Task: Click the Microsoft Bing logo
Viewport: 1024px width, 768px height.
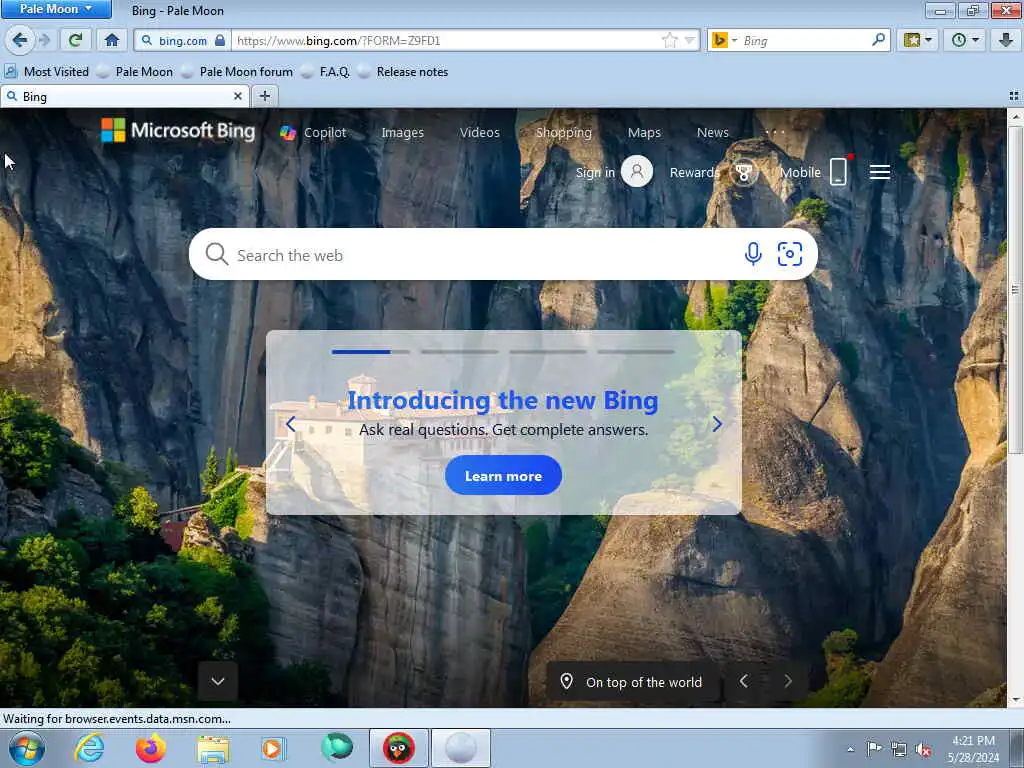Action: (178, 131)
